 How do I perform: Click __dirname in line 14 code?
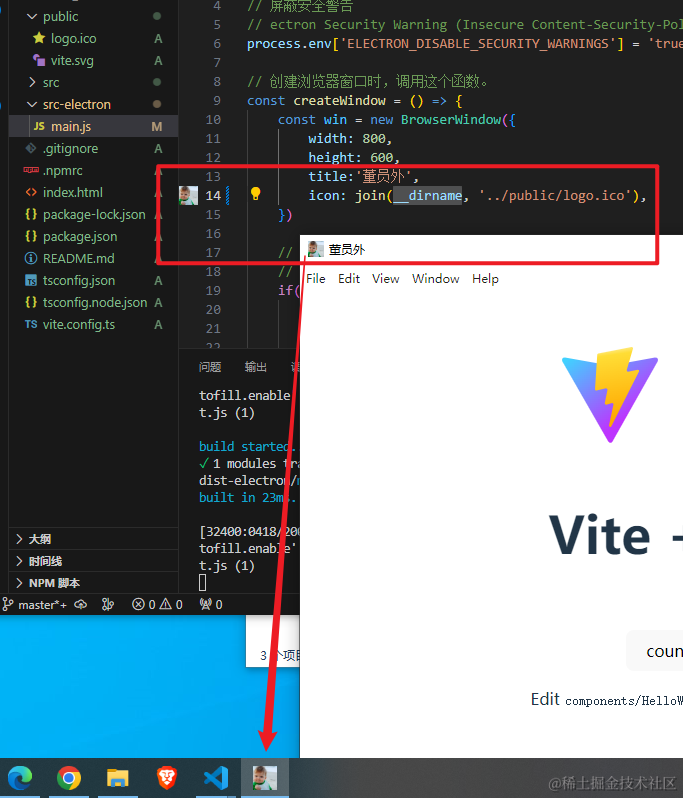click(428, 195)
